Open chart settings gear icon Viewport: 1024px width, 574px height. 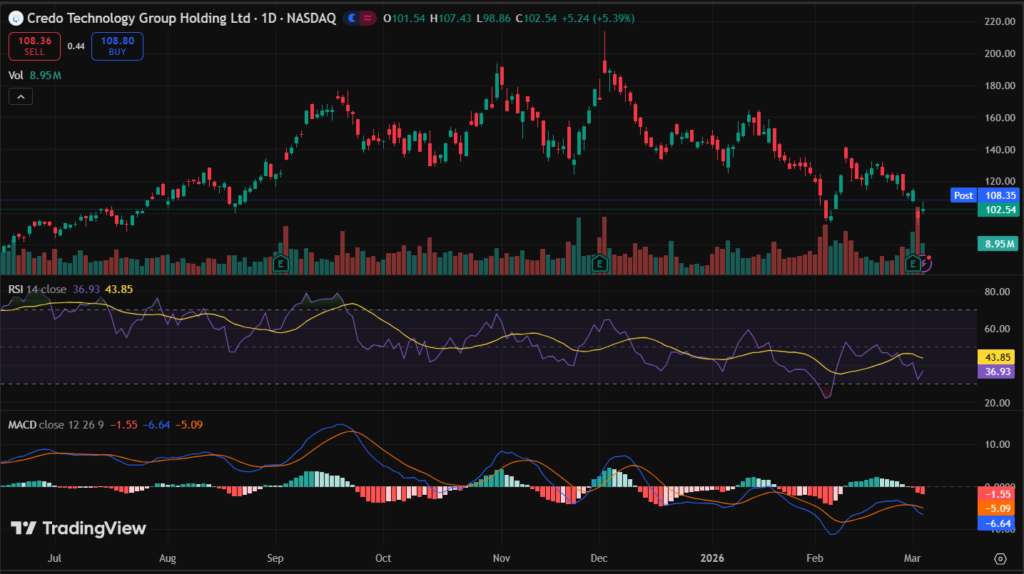point(999,557)
